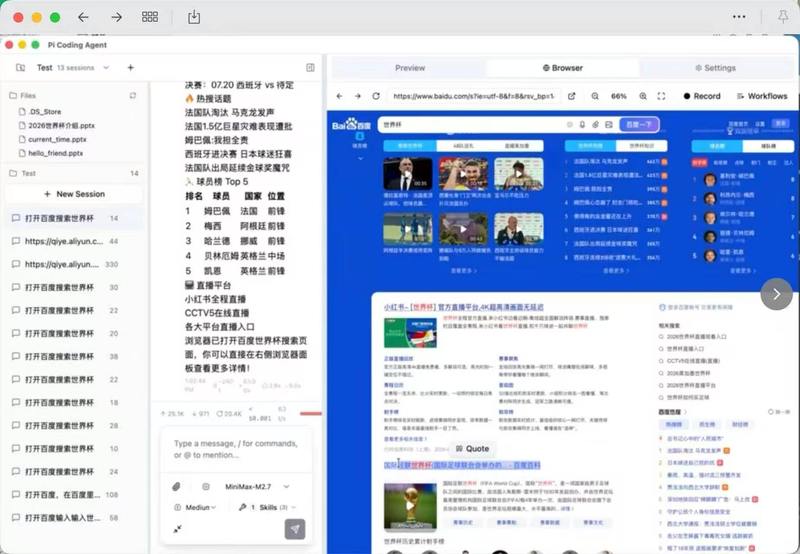Open the 小红书 世界杯 search result link
The image size is (800, 554).
463,307
